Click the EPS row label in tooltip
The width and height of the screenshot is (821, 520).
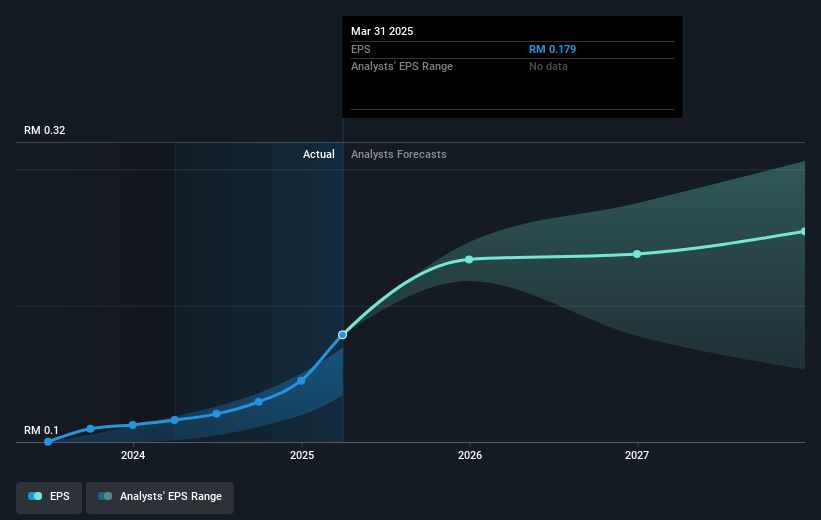pyautogui.click(x=361, y=49)
